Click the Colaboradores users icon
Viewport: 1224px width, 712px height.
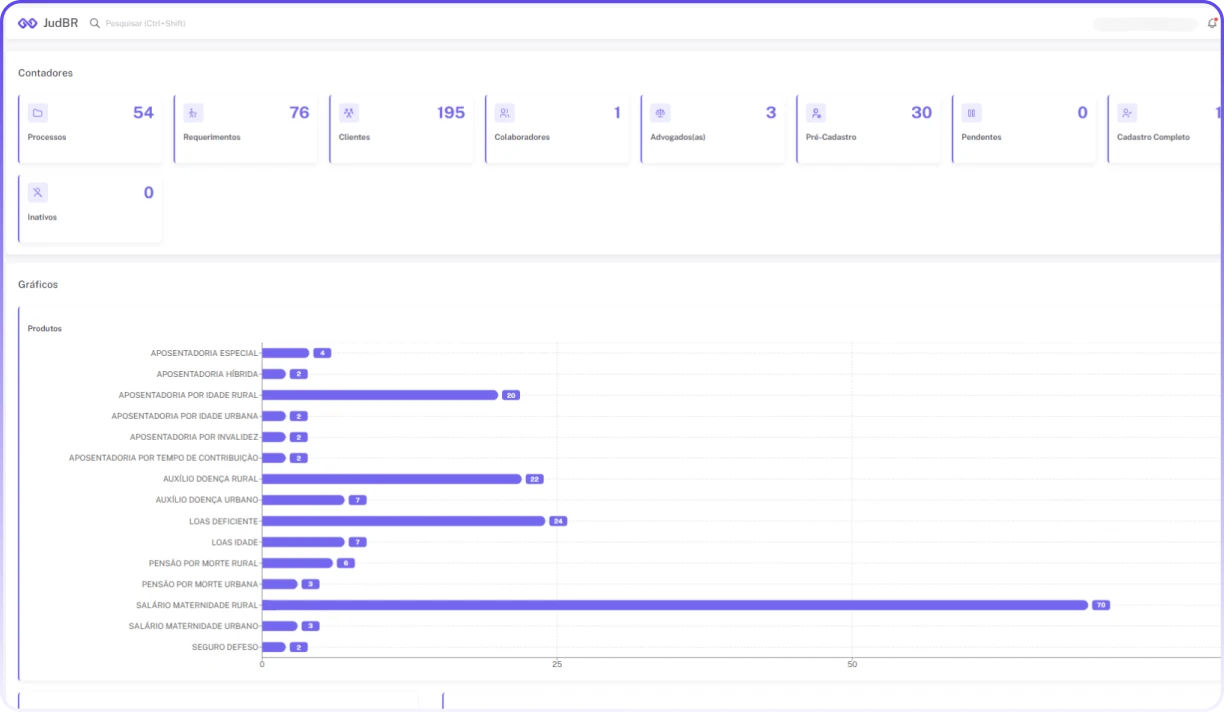(505, 113)
